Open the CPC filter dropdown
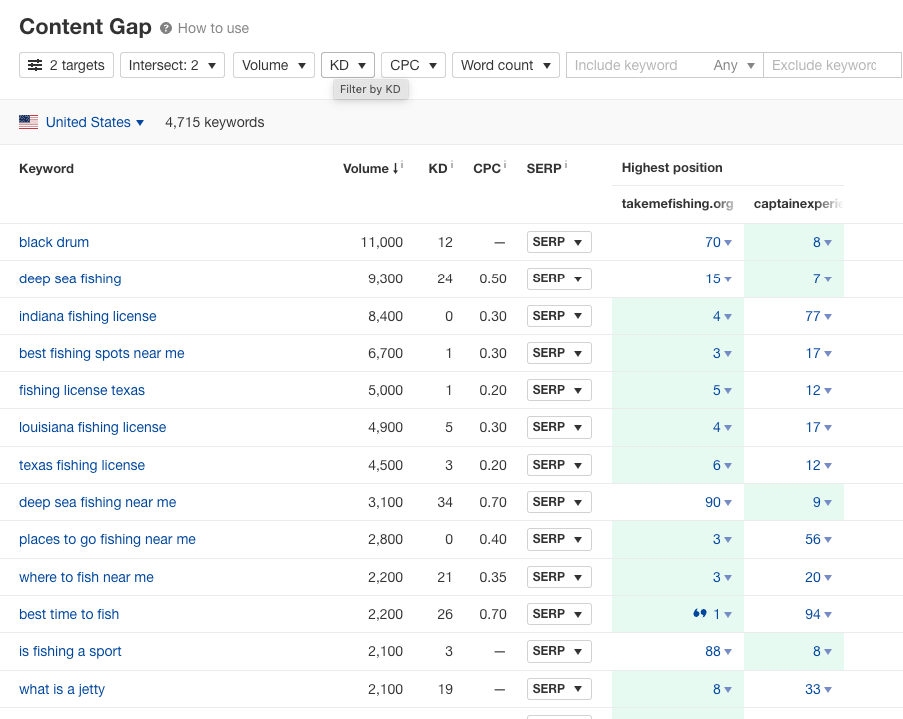This screenshot has height=719, width=903. pos(413,65)
